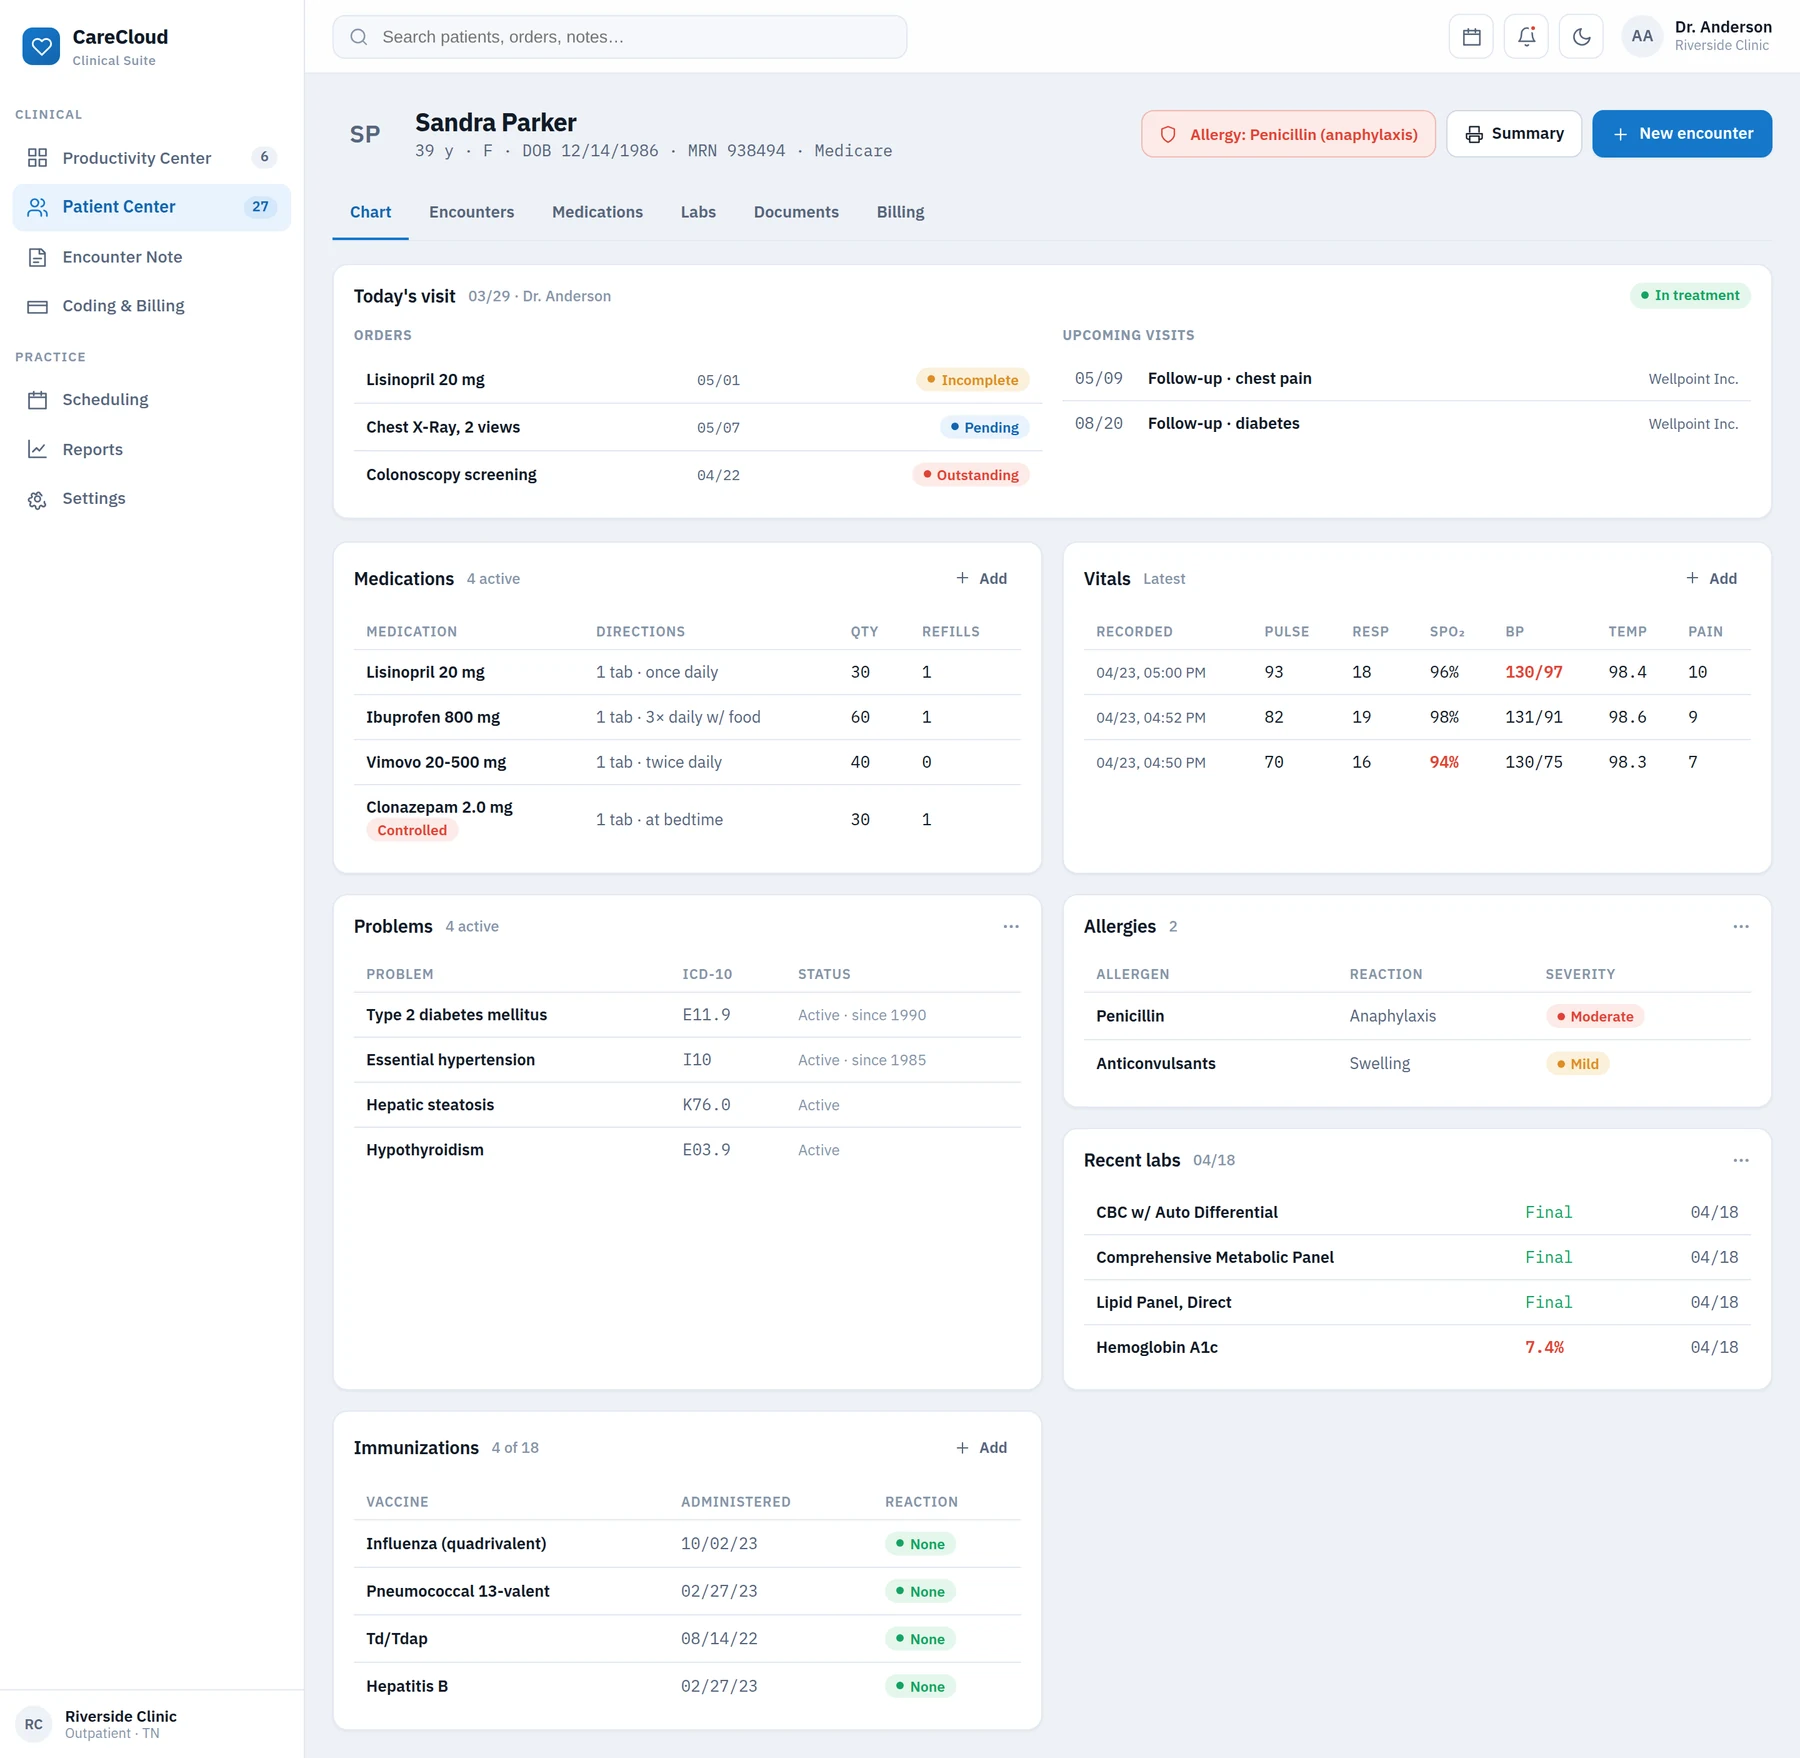Click the printer icon on the Summary button

(1474, 134)
